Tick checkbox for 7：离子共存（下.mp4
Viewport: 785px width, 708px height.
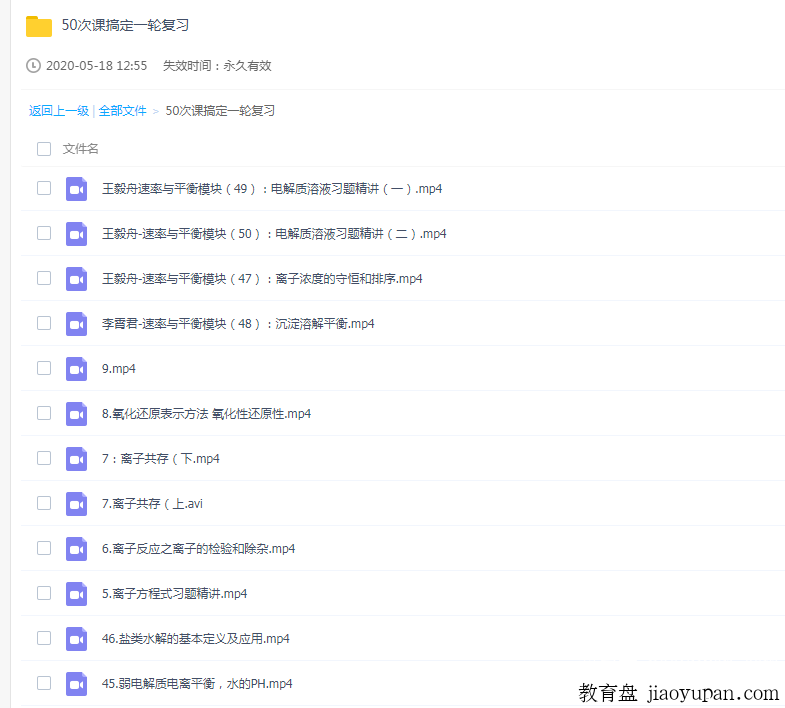click(44, 458)
